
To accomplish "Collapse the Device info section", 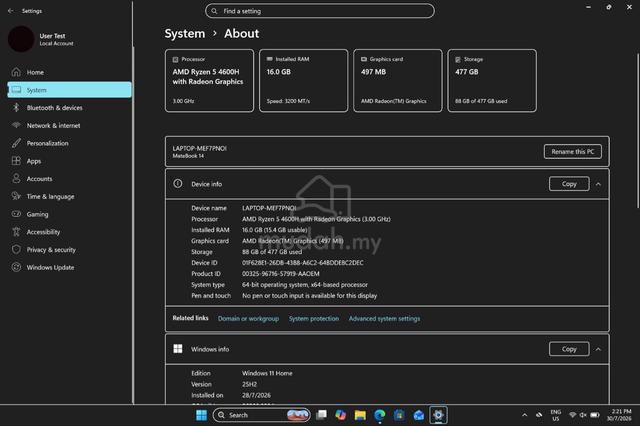I will (598, 184).
